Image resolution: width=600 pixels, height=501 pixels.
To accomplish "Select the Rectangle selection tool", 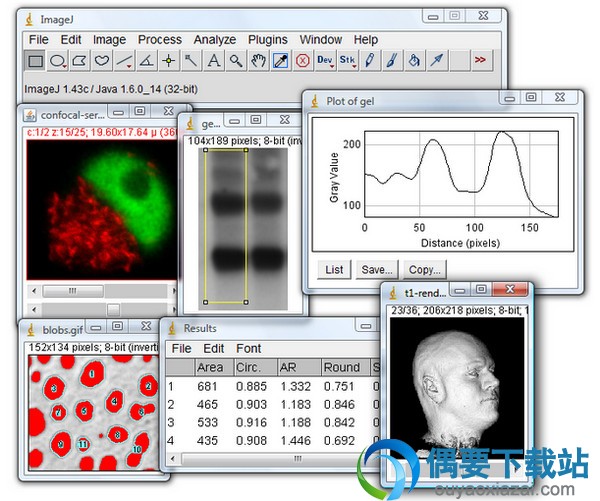I will 35,60.
